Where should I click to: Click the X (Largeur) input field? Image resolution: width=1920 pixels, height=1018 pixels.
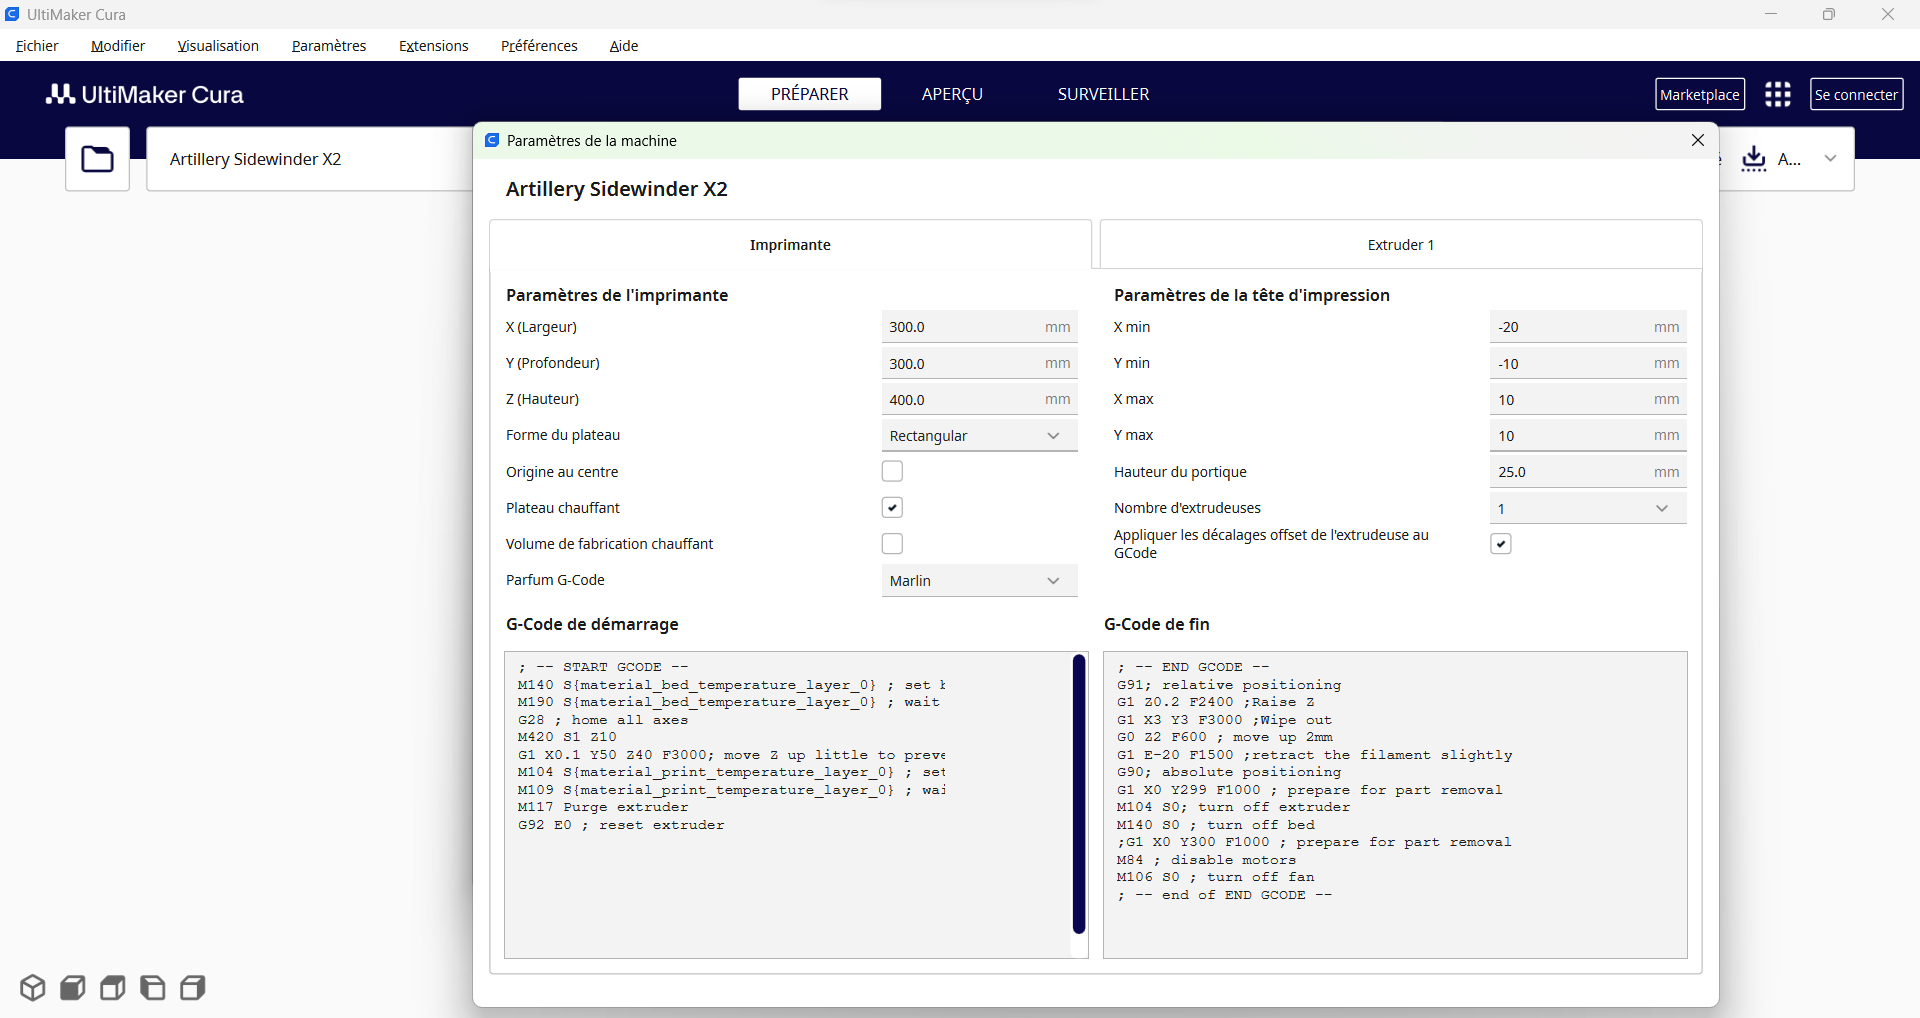click(x=979, y=327)
